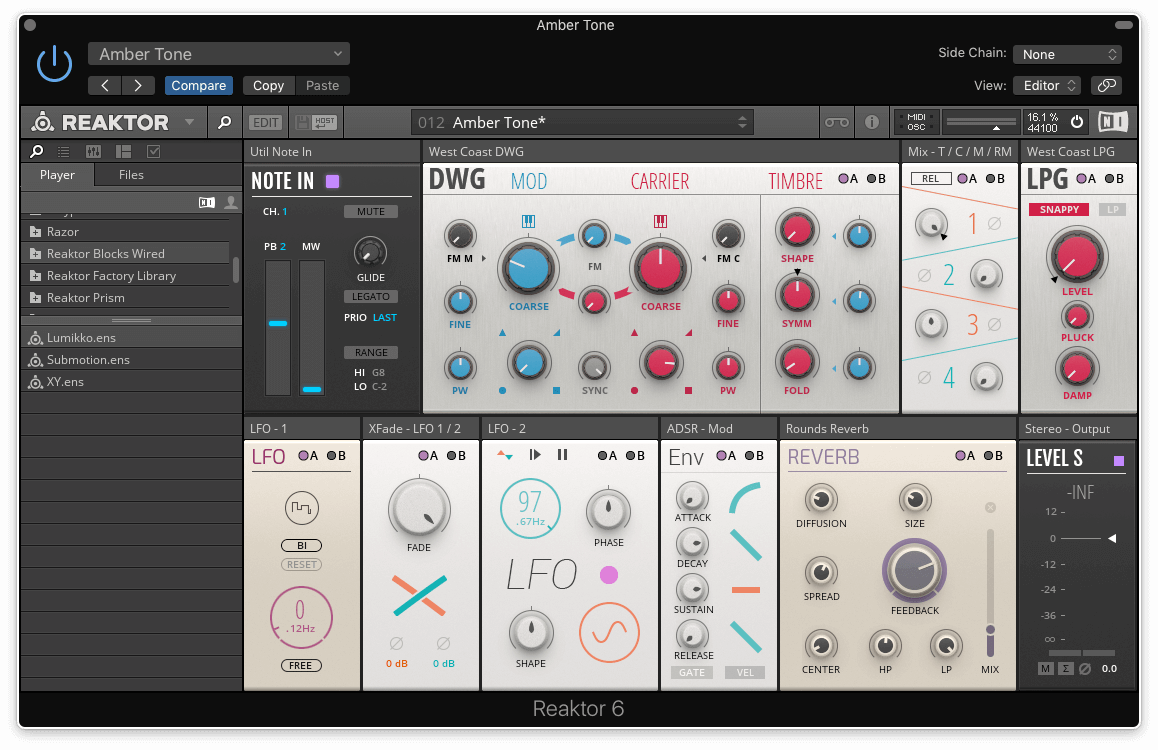Toggle LP mode on LPG
Viewport: 1158px width, 750px height.
(x=1113, y=210)
